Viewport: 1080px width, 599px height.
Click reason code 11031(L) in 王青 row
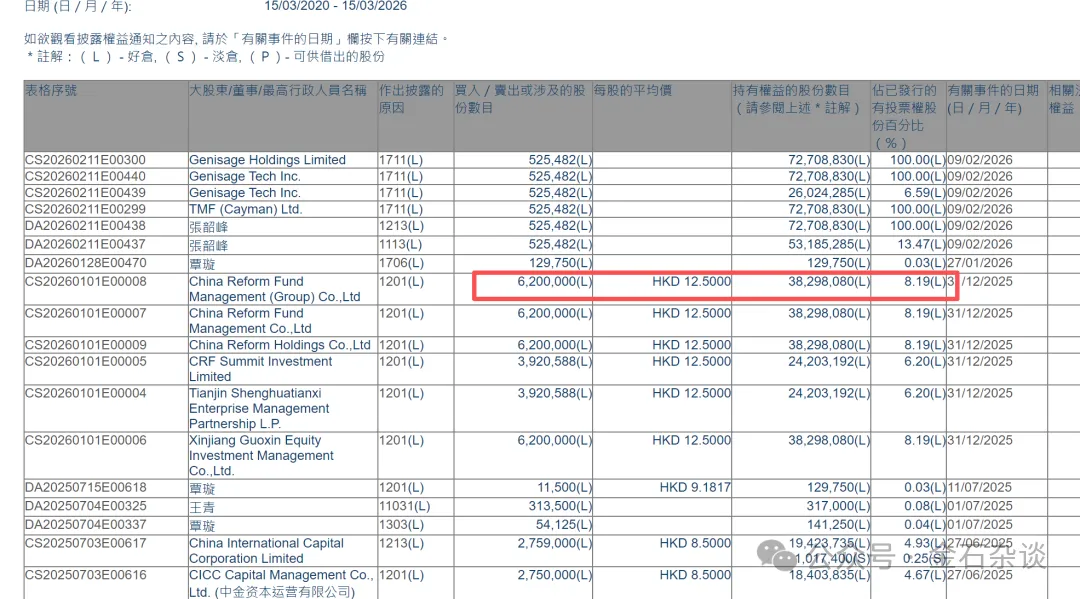click(404, 507)
